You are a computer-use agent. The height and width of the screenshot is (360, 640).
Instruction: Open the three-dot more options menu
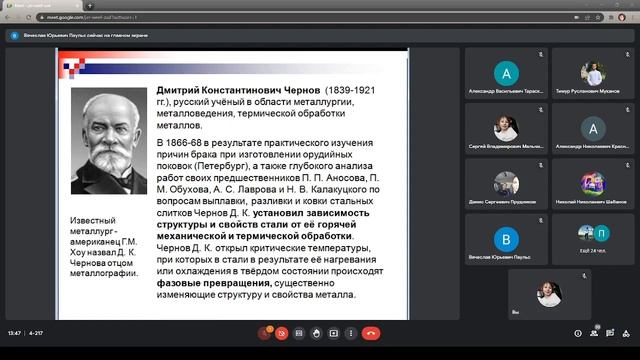coord(351,333)
